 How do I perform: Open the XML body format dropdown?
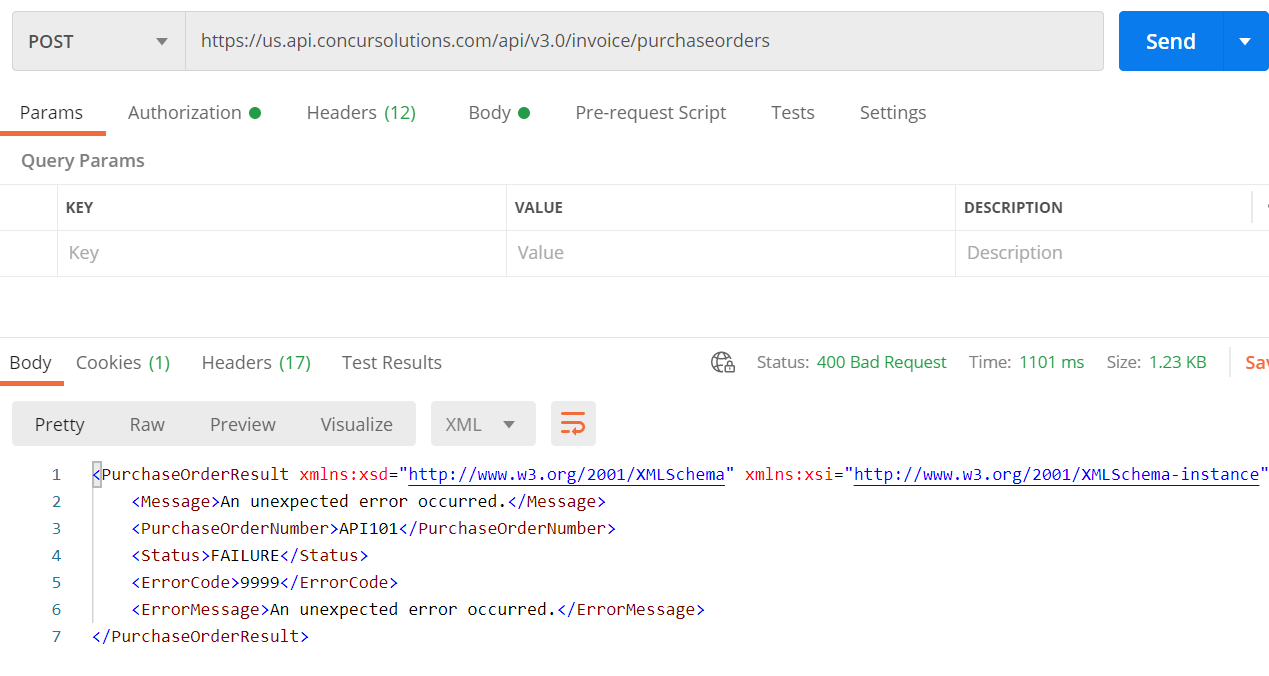(483, 423)
